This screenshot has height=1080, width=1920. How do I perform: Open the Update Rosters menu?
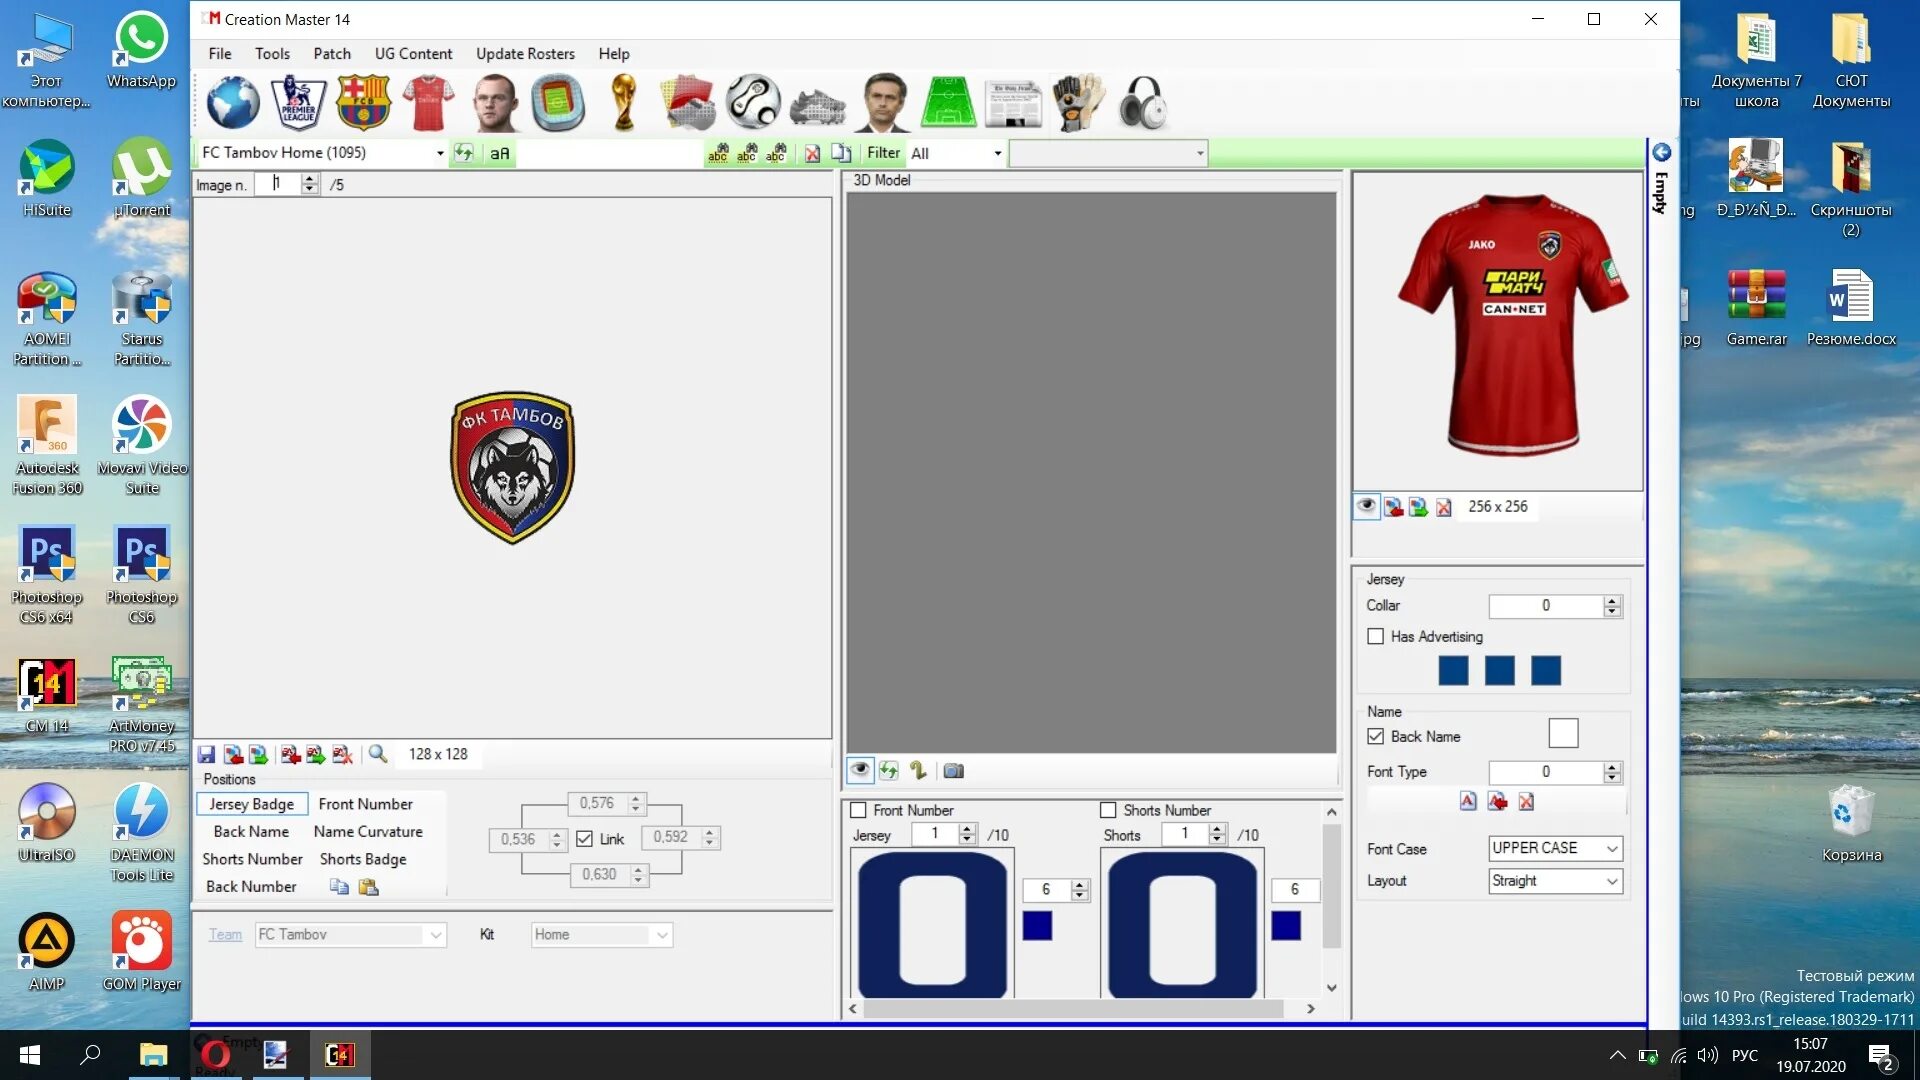(525, 54)
